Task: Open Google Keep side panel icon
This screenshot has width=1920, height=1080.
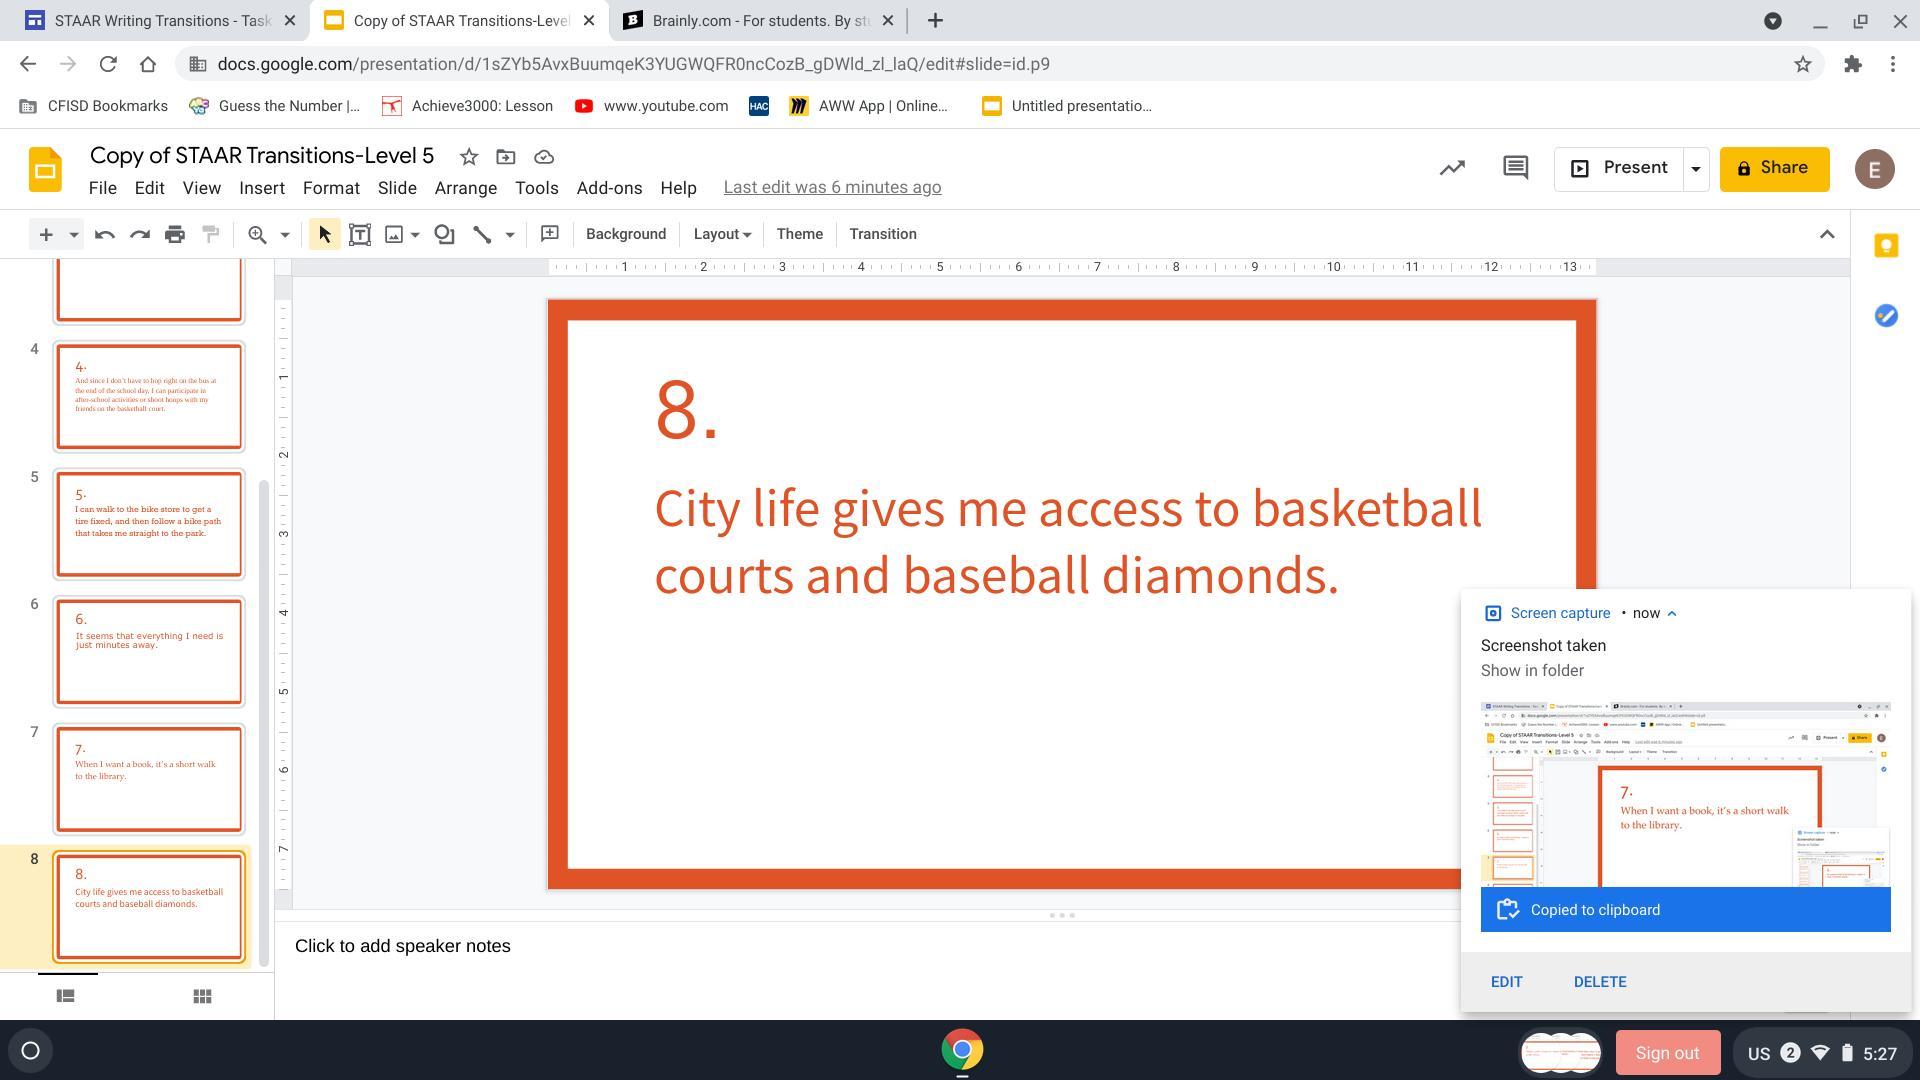Action: pyautogui.click(x=1885, y=246)
